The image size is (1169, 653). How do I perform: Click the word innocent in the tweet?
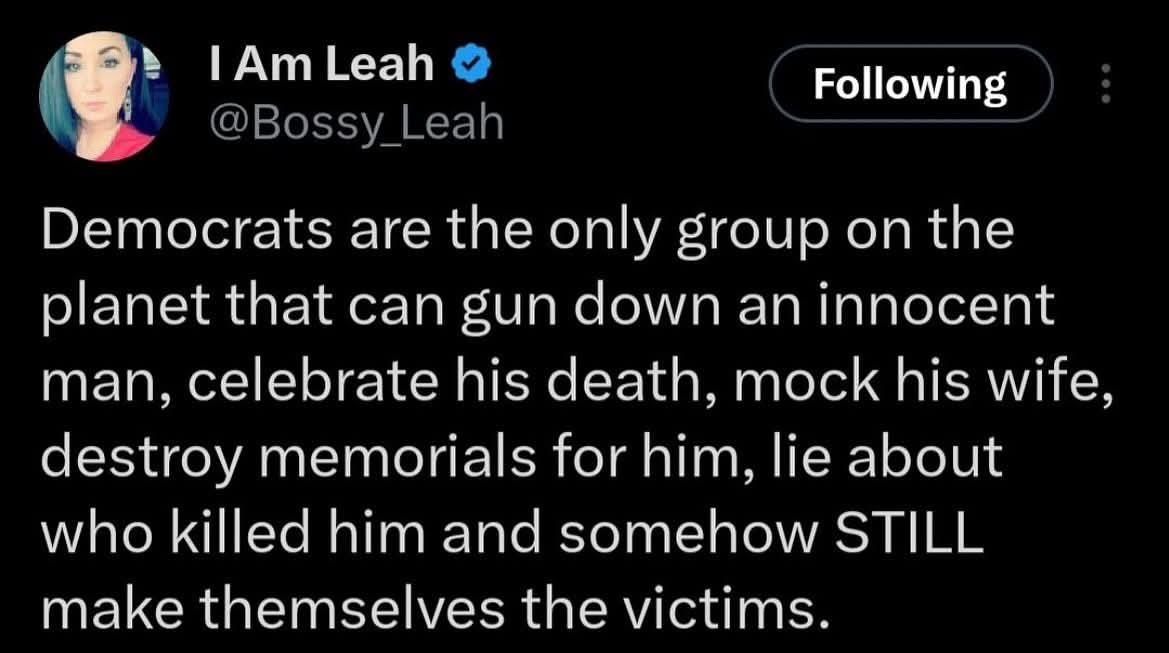936,306
